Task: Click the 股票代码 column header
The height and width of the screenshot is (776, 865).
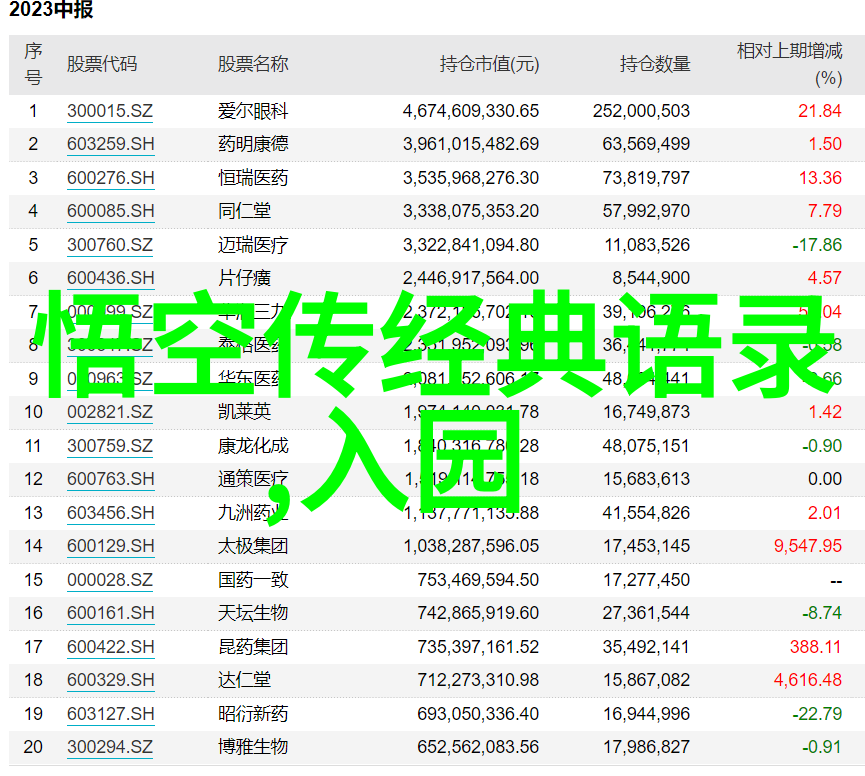Action: point(102,64)
